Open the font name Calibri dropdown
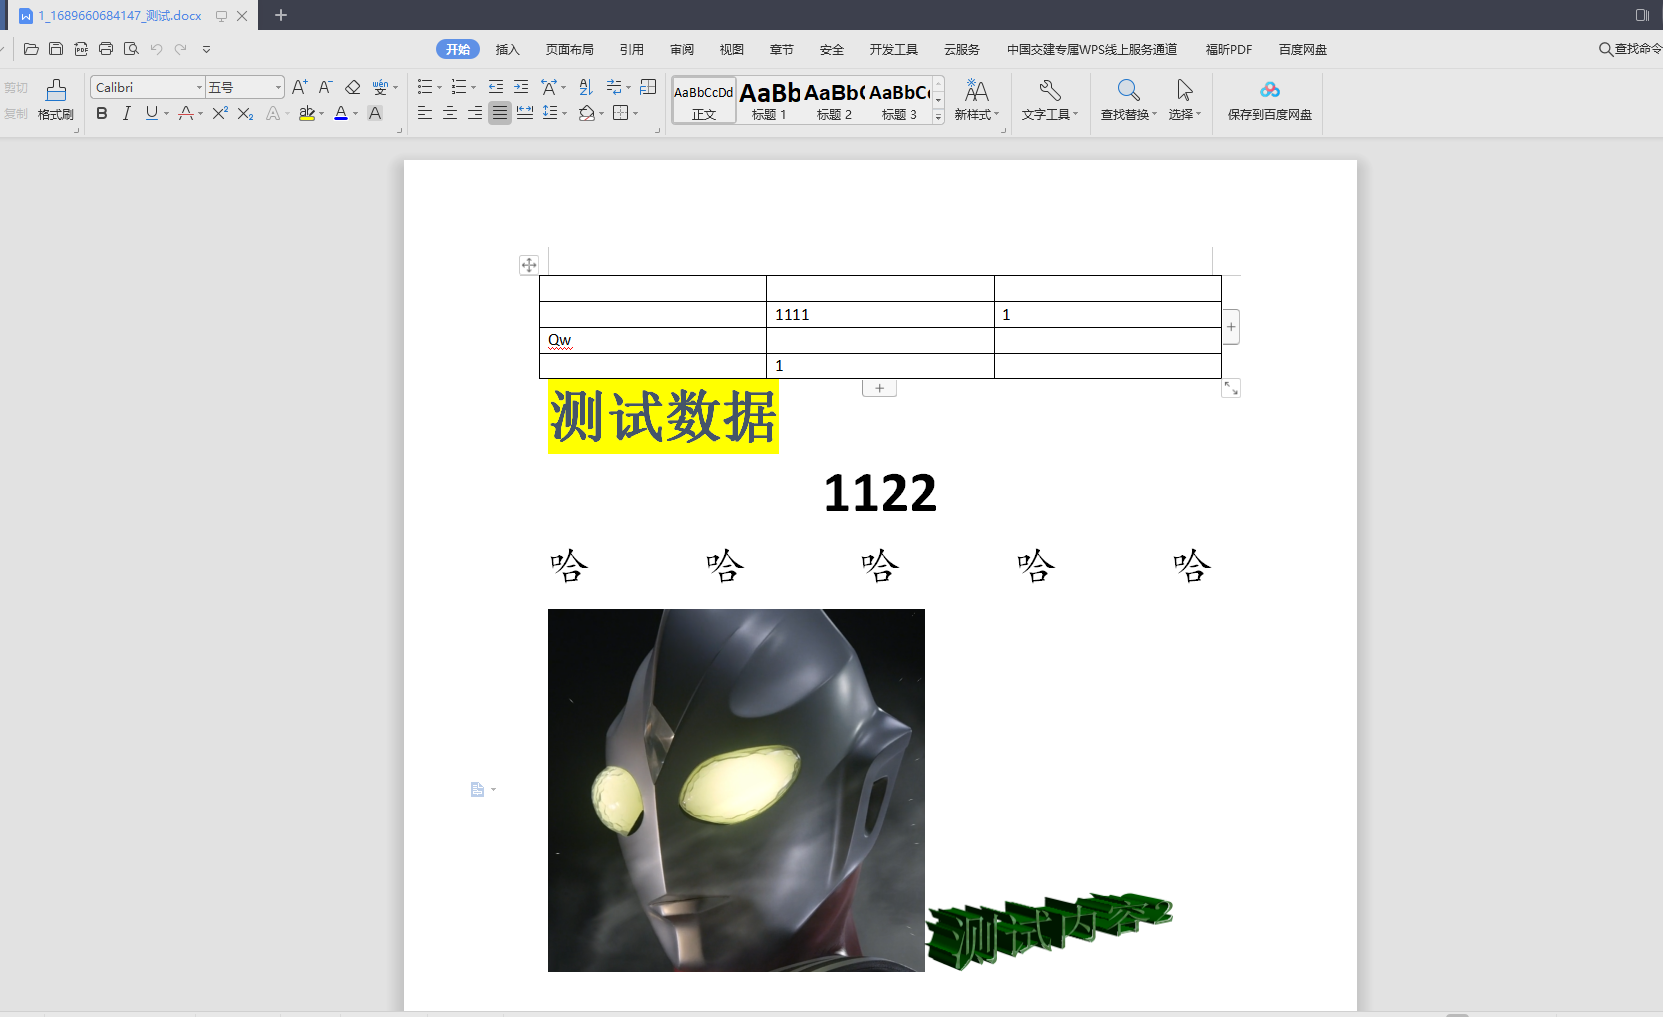Image resolution: width=1663 pixels, height=1017 pixels. [199, 88]
